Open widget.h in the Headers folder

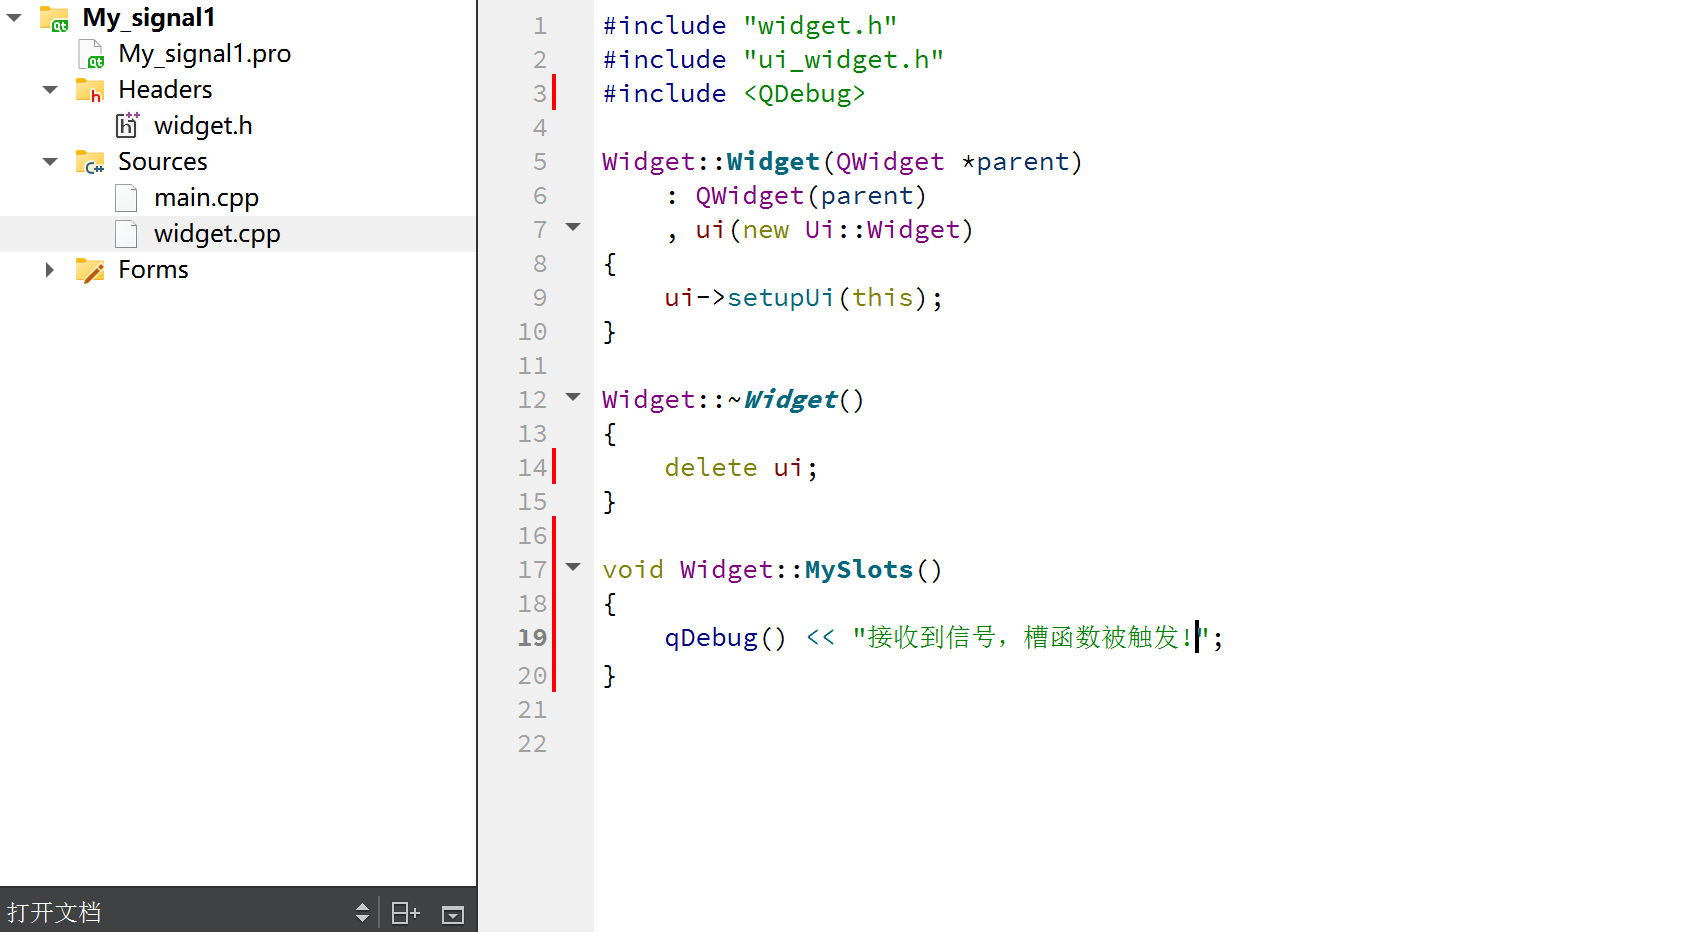coord(203,126)
